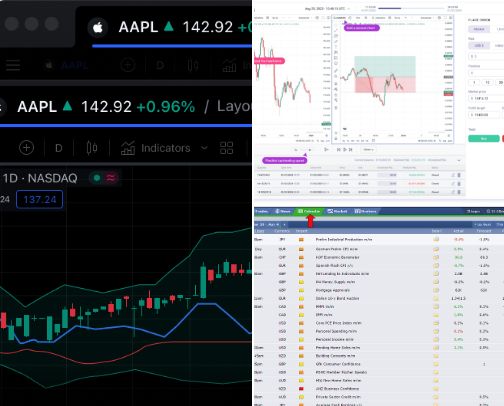This screenshot has height=406, width=504.
Task: Switch to the Calendar tab
Action: (309, 211)
